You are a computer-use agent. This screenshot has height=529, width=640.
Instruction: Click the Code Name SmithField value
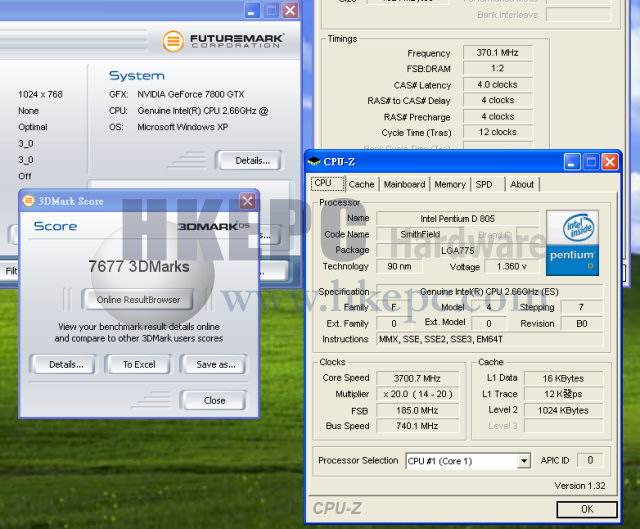pos(420,234)
